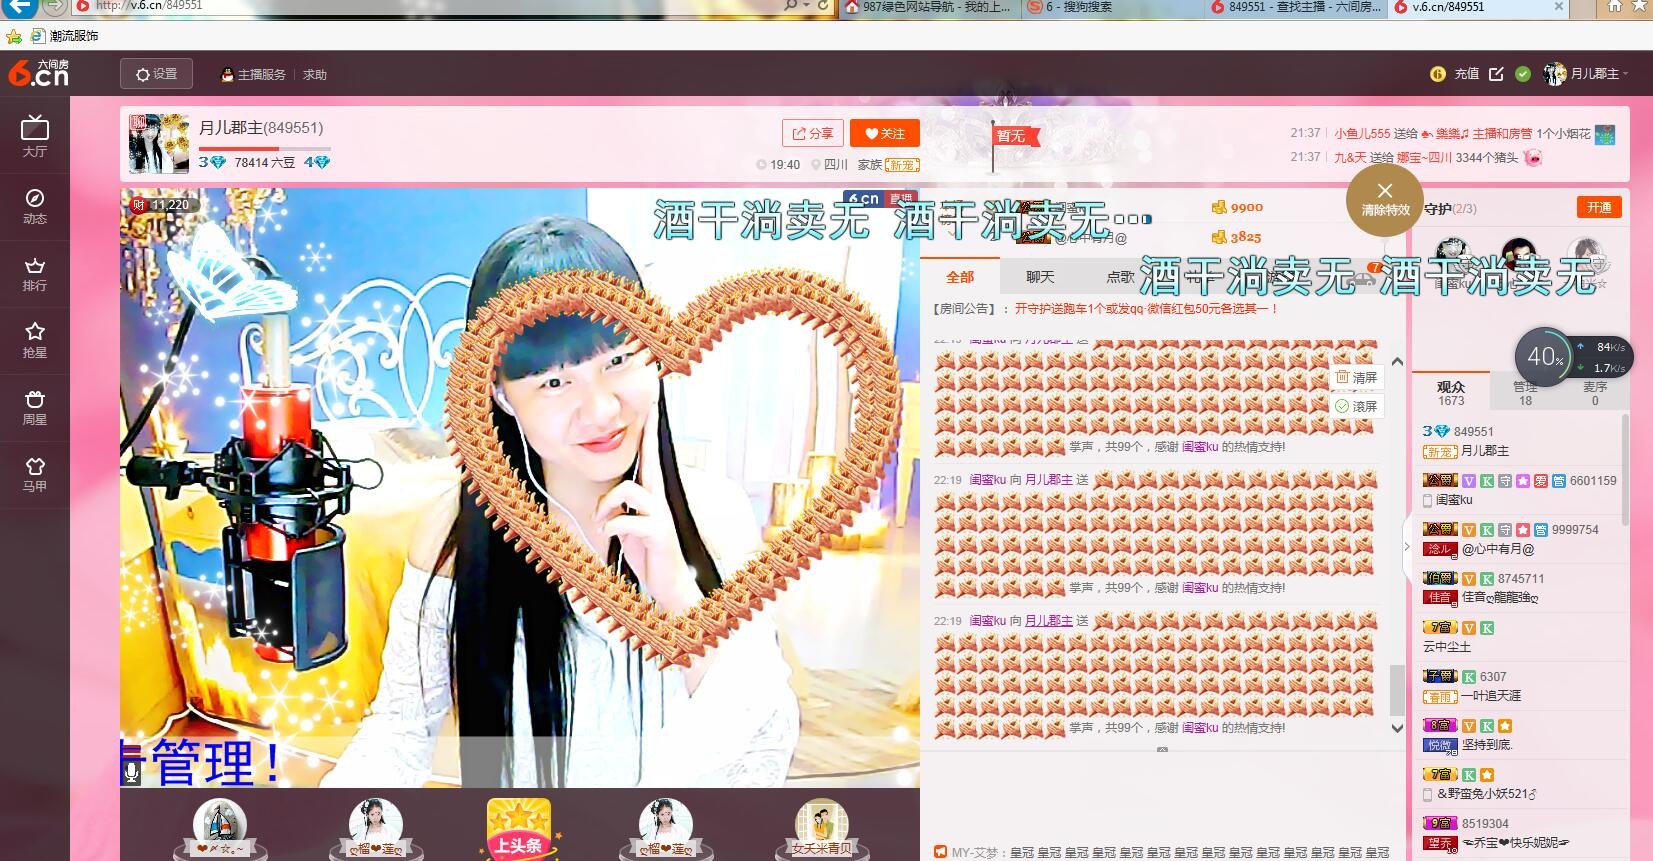Click user 坚持到底 in audience list
Screen dimensions: 1653x861
click(x=1487, y=745)
